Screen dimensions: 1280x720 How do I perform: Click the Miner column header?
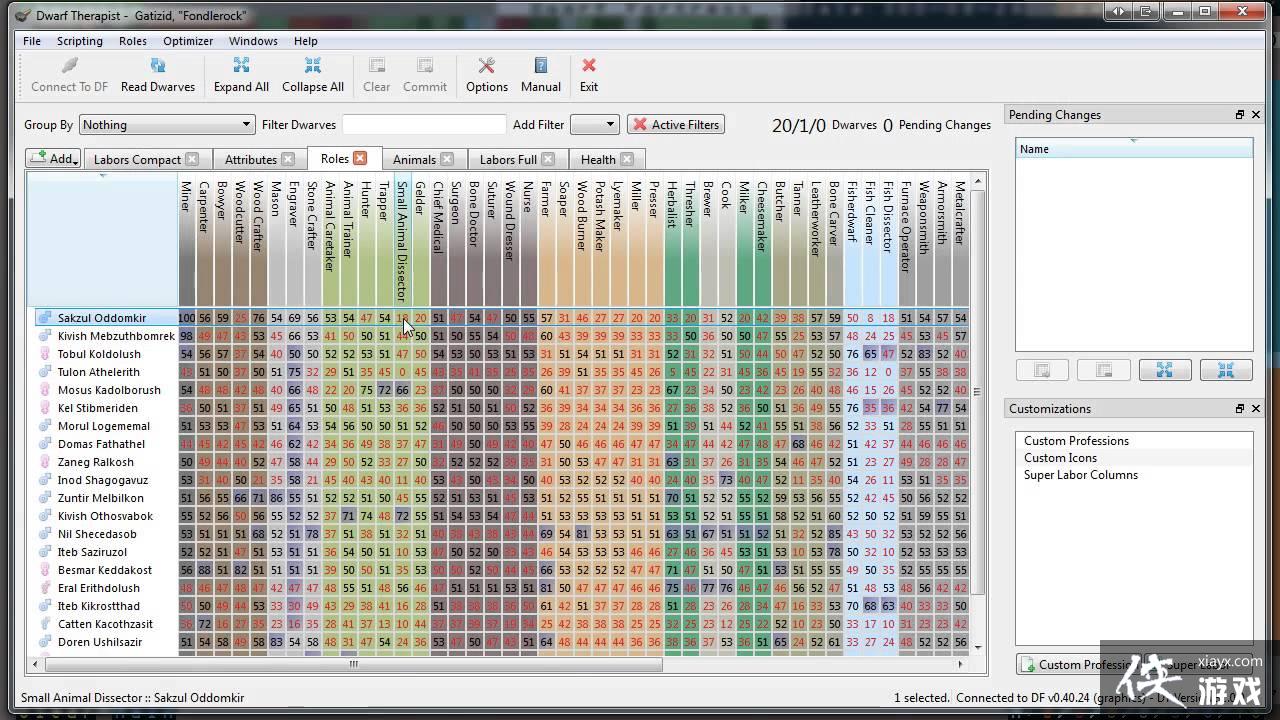(187, 242)
